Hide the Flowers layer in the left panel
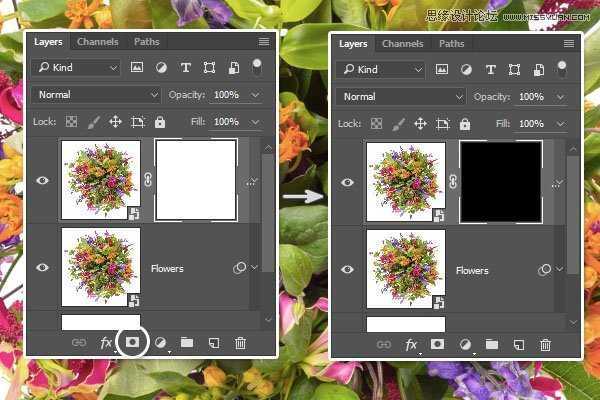This screenshot has height=400, width=600. click(x=43, y=268)
